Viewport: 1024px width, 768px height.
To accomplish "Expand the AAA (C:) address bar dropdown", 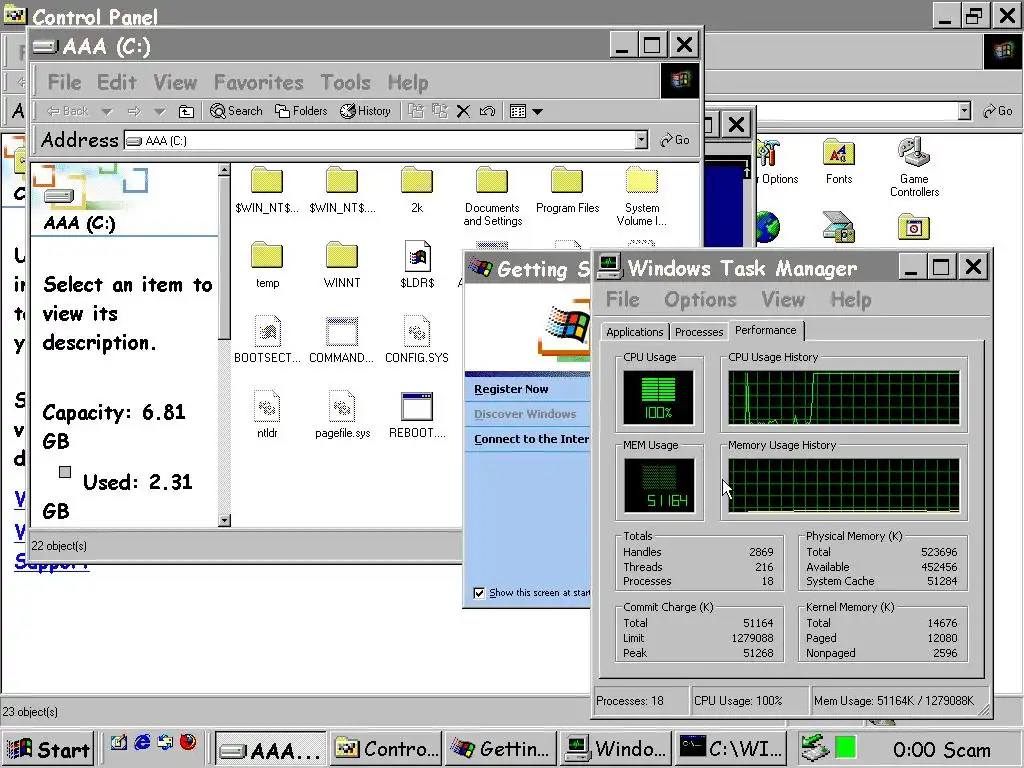I will tap(641, 140).
